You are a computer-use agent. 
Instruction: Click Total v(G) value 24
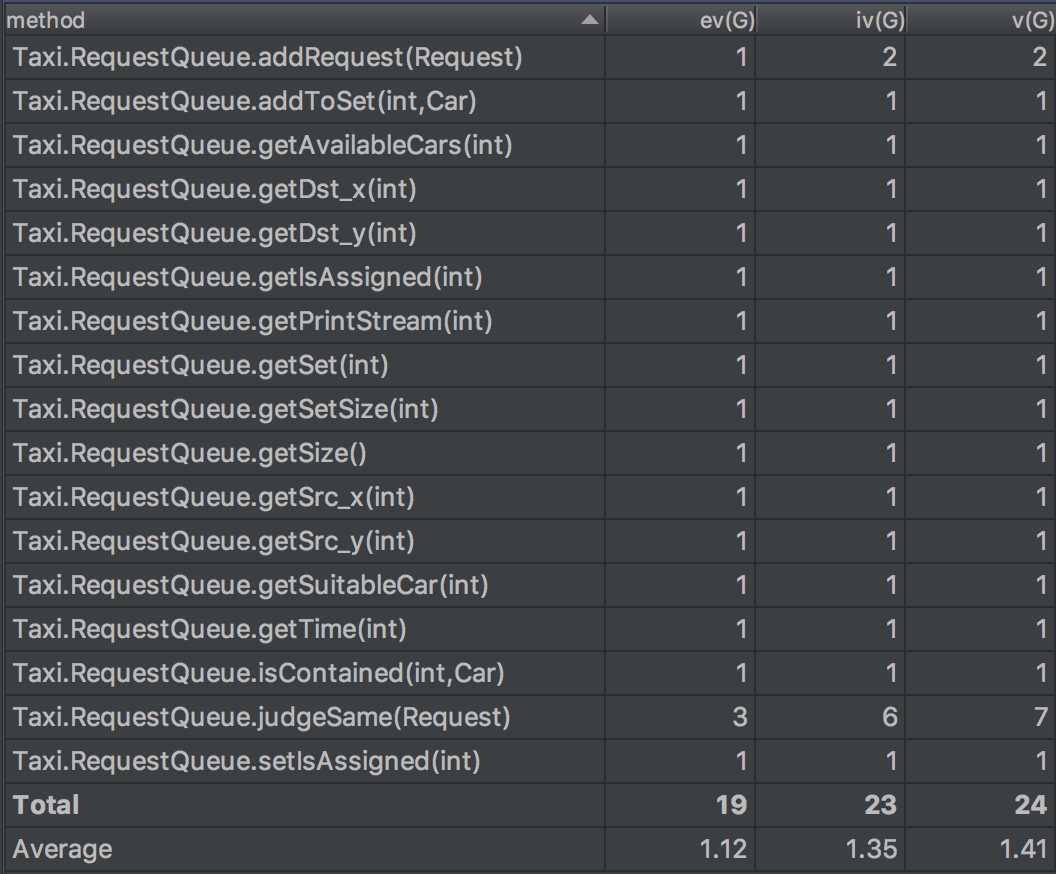(x=1031, y=805)
